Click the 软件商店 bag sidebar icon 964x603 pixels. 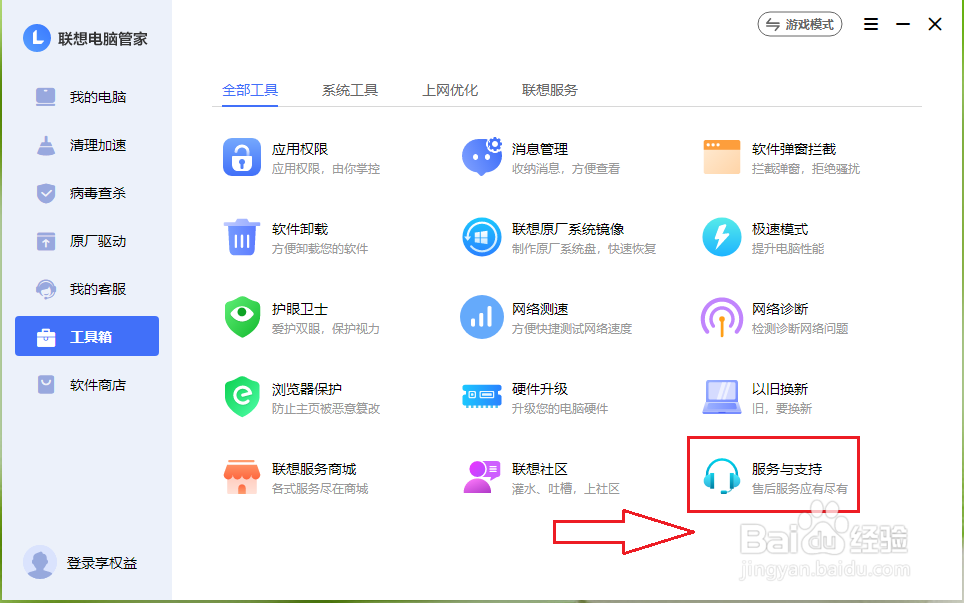tap(45, 385)
